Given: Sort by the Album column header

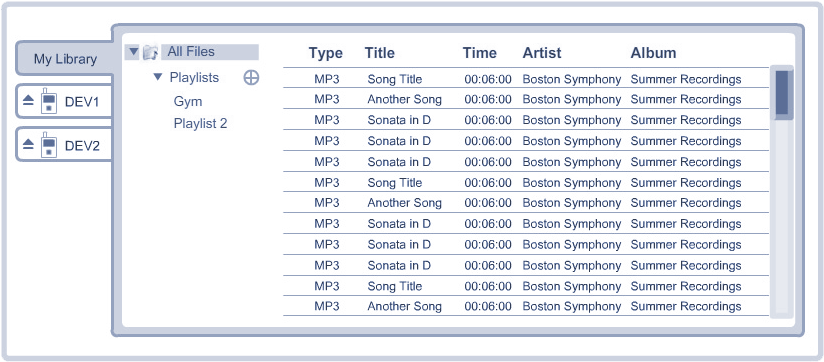Looking at the screenshot, I should point(653,53).
